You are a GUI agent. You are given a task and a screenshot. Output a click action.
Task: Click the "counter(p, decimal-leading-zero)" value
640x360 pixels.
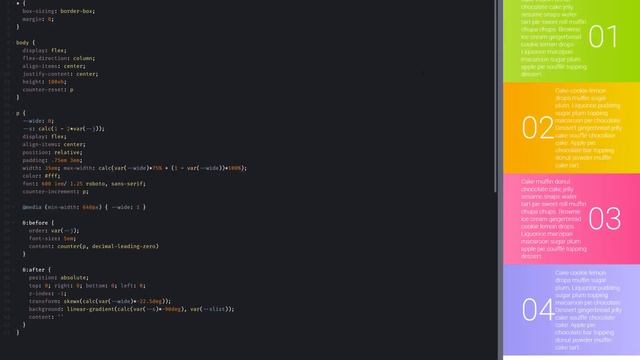click(108, 246)
